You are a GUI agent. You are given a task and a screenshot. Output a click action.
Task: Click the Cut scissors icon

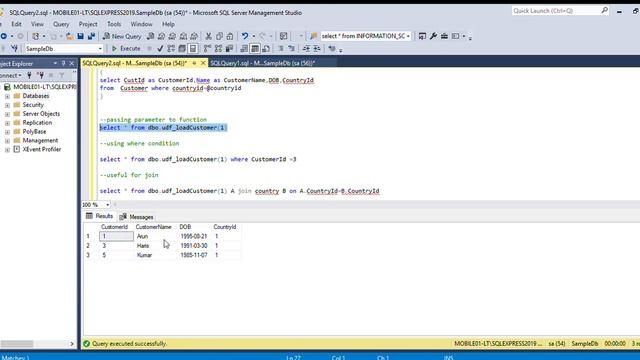pyautogui.click(x=209, y=36)
